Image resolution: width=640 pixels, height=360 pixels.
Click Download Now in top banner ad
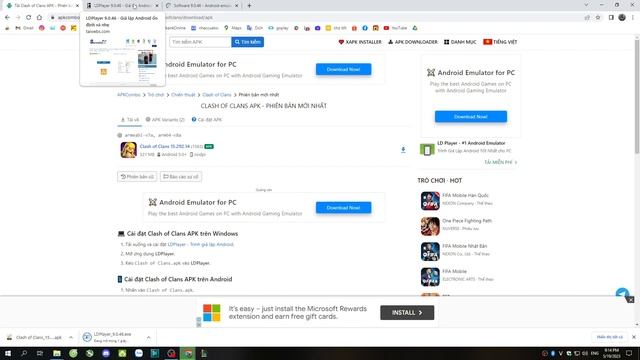pos(343,69)
